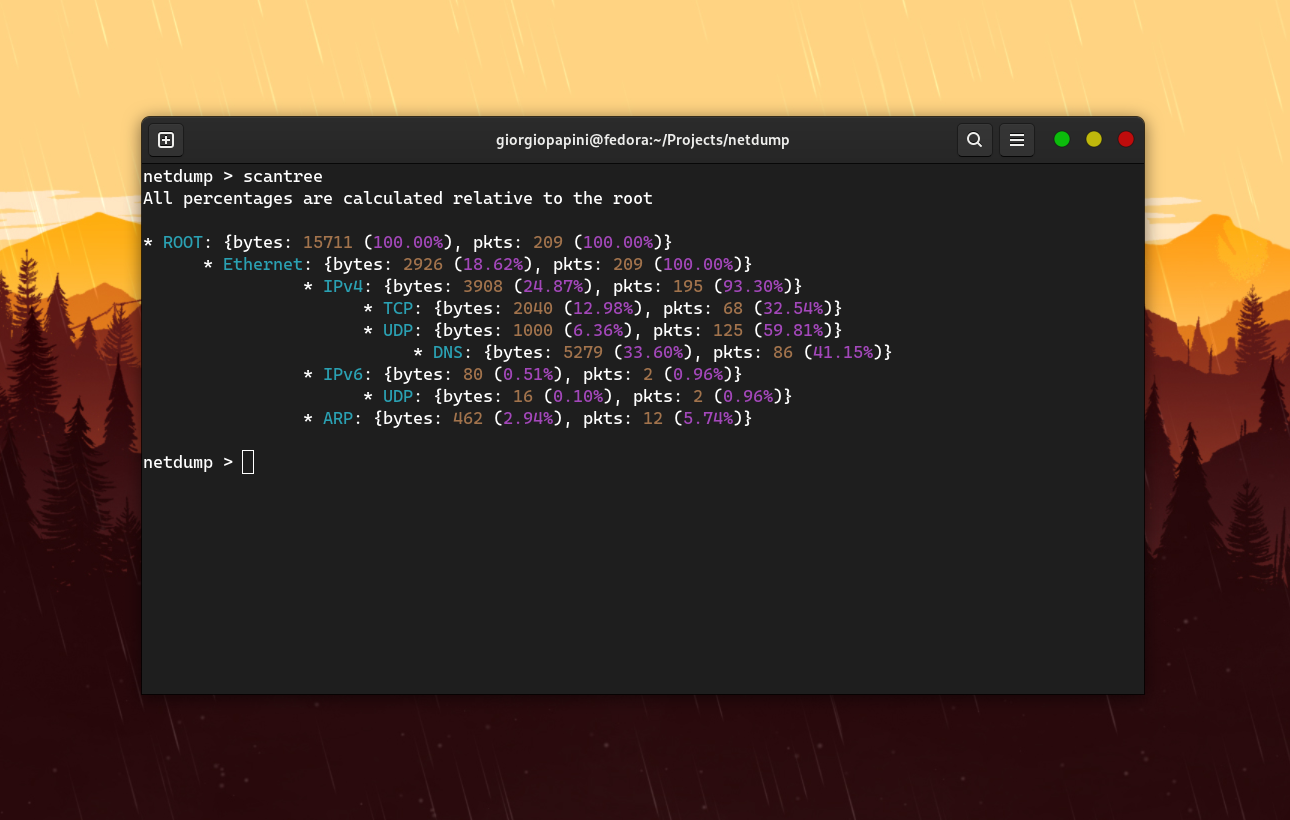Open a new terminal tab
The image size is (1290, 820).
click(165, 140)
